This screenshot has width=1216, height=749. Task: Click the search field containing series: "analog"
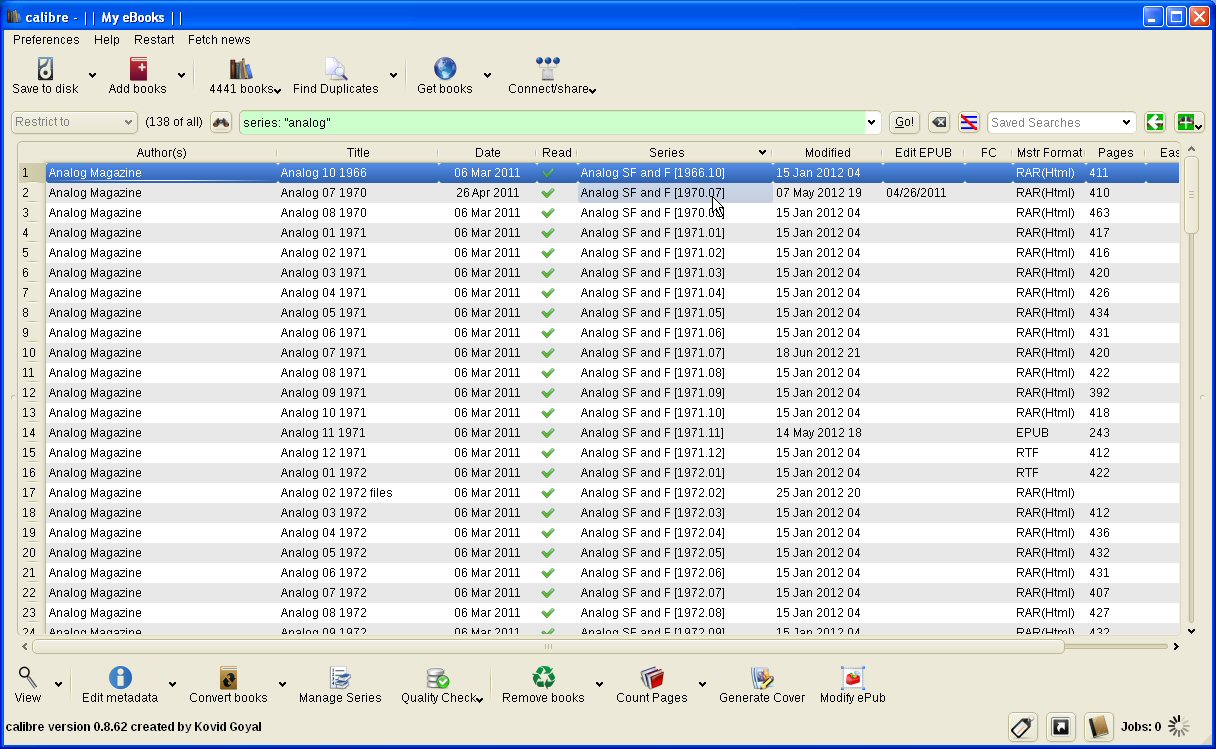click(550, 122)
